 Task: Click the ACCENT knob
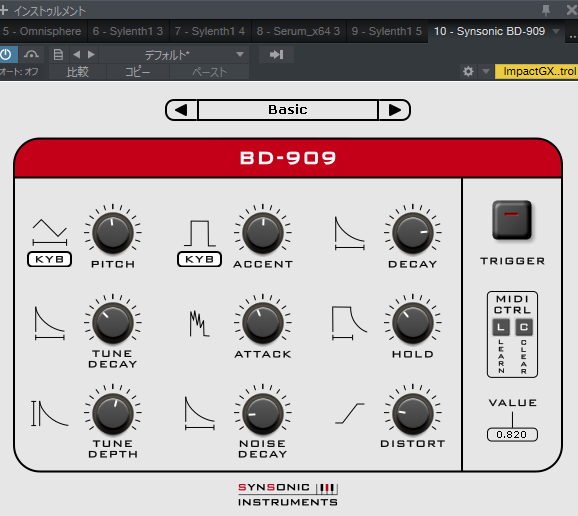pos(263,233)
